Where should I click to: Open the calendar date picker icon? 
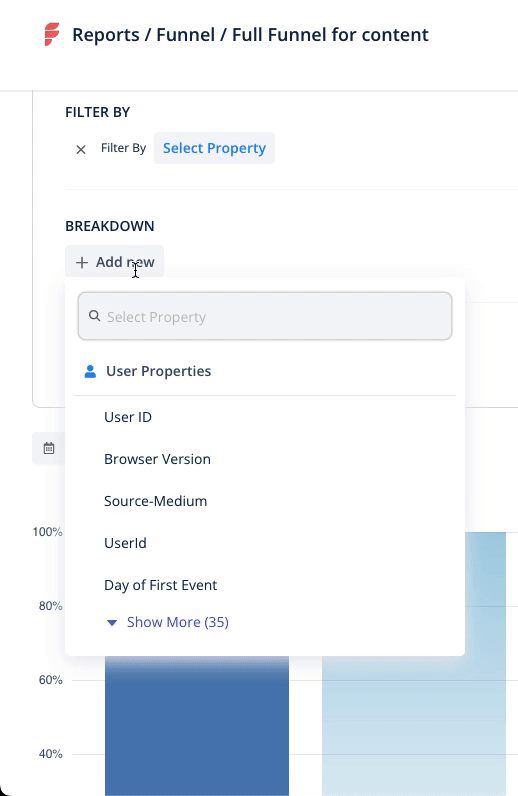click(49, 448)
